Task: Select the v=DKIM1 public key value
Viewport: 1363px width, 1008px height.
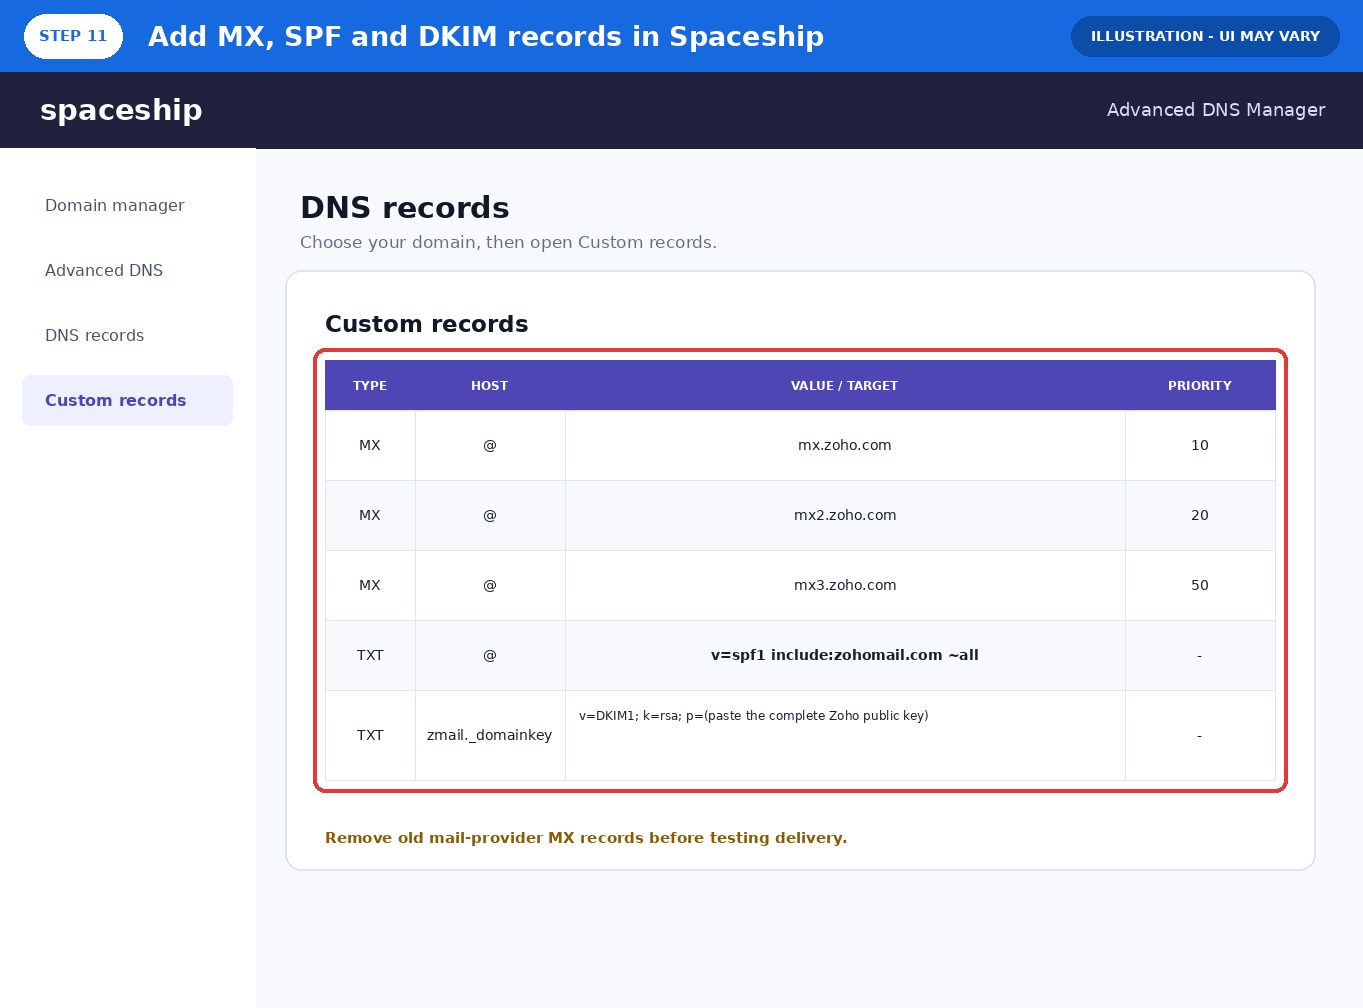Action: (x=845, y=735)
